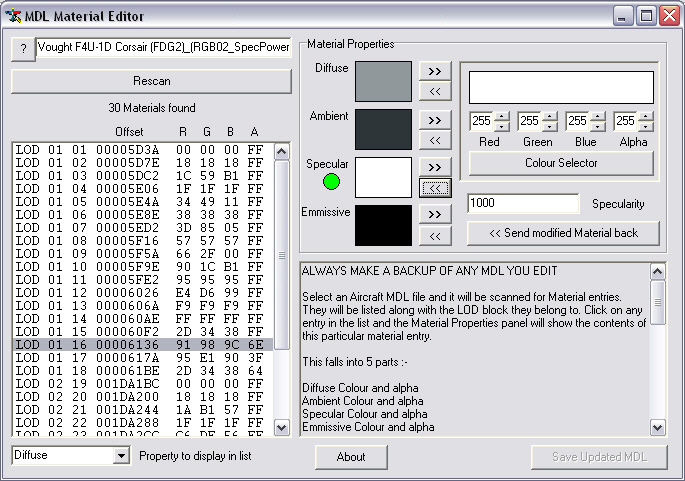Viewport: 685px width, 481px height.
Task: Click Send modified Material back button
Action: click(563, 233)
